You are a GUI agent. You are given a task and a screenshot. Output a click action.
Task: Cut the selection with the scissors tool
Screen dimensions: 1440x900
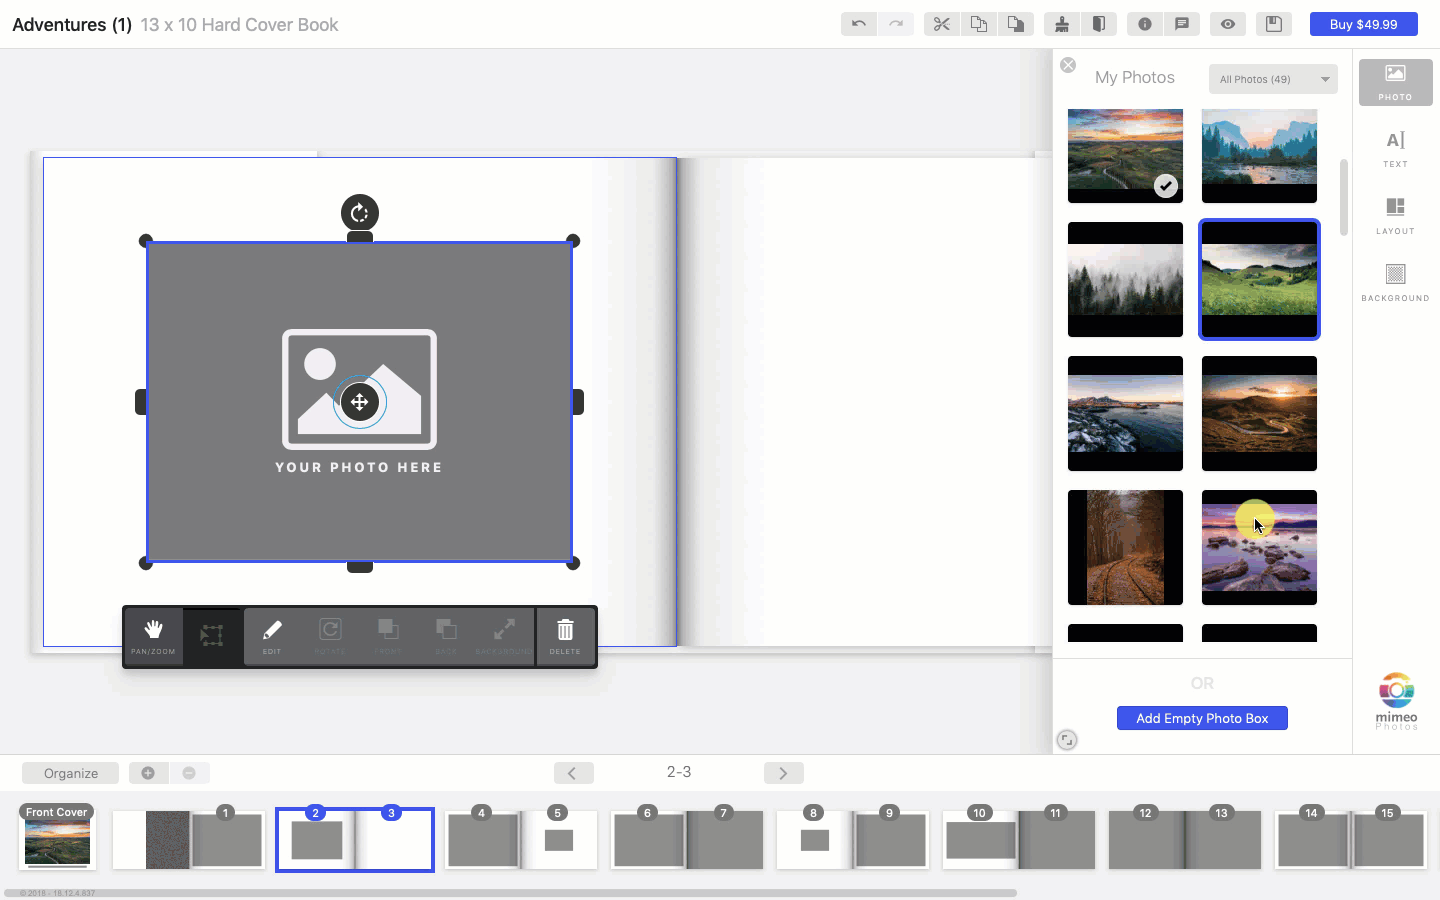(941, 23)
